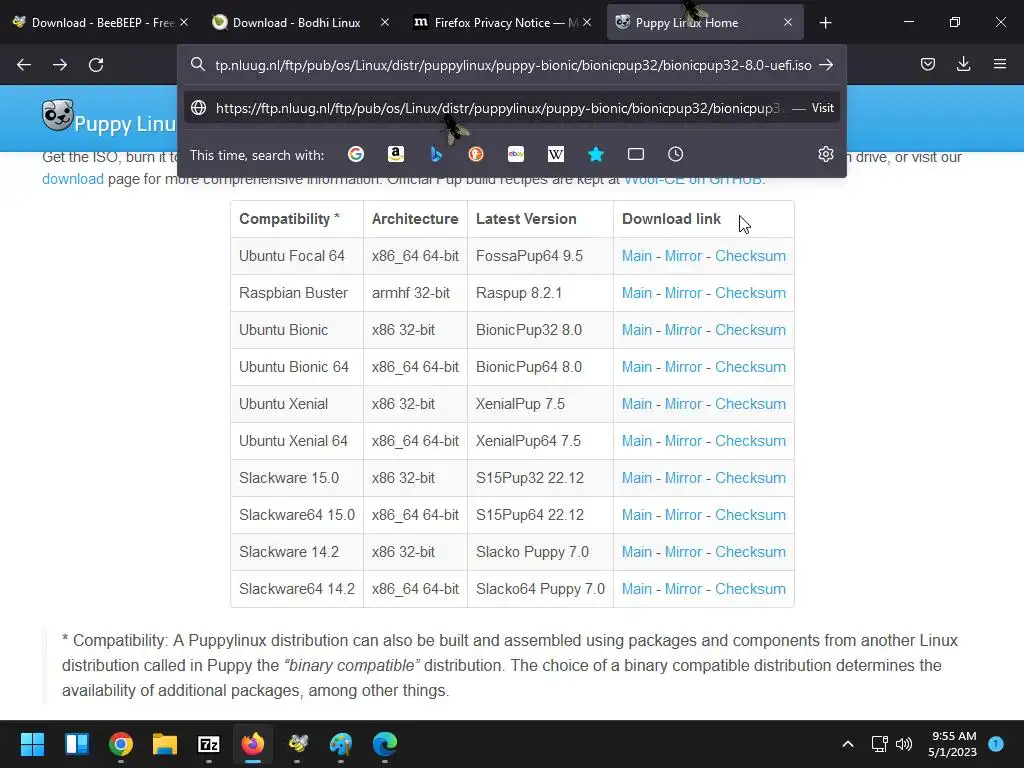Close the Puppy Linux Home tab
Screen dimensions: 1024x768
pyautogui.click(x=788, y=22)
